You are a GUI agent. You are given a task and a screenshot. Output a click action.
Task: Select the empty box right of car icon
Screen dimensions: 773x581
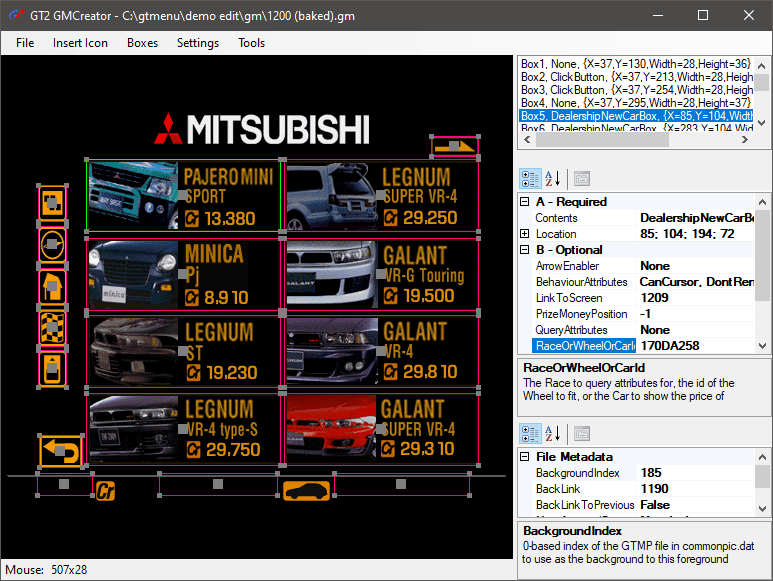pos(401,484)
